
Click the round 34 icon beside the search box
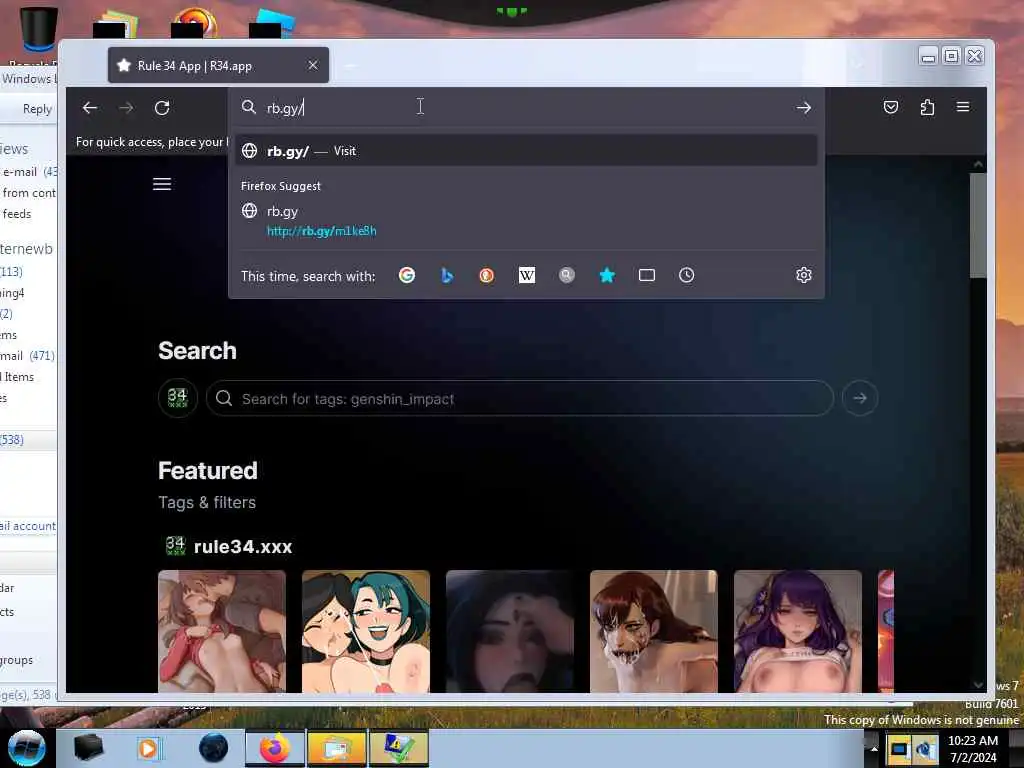(x=178, y=398)
